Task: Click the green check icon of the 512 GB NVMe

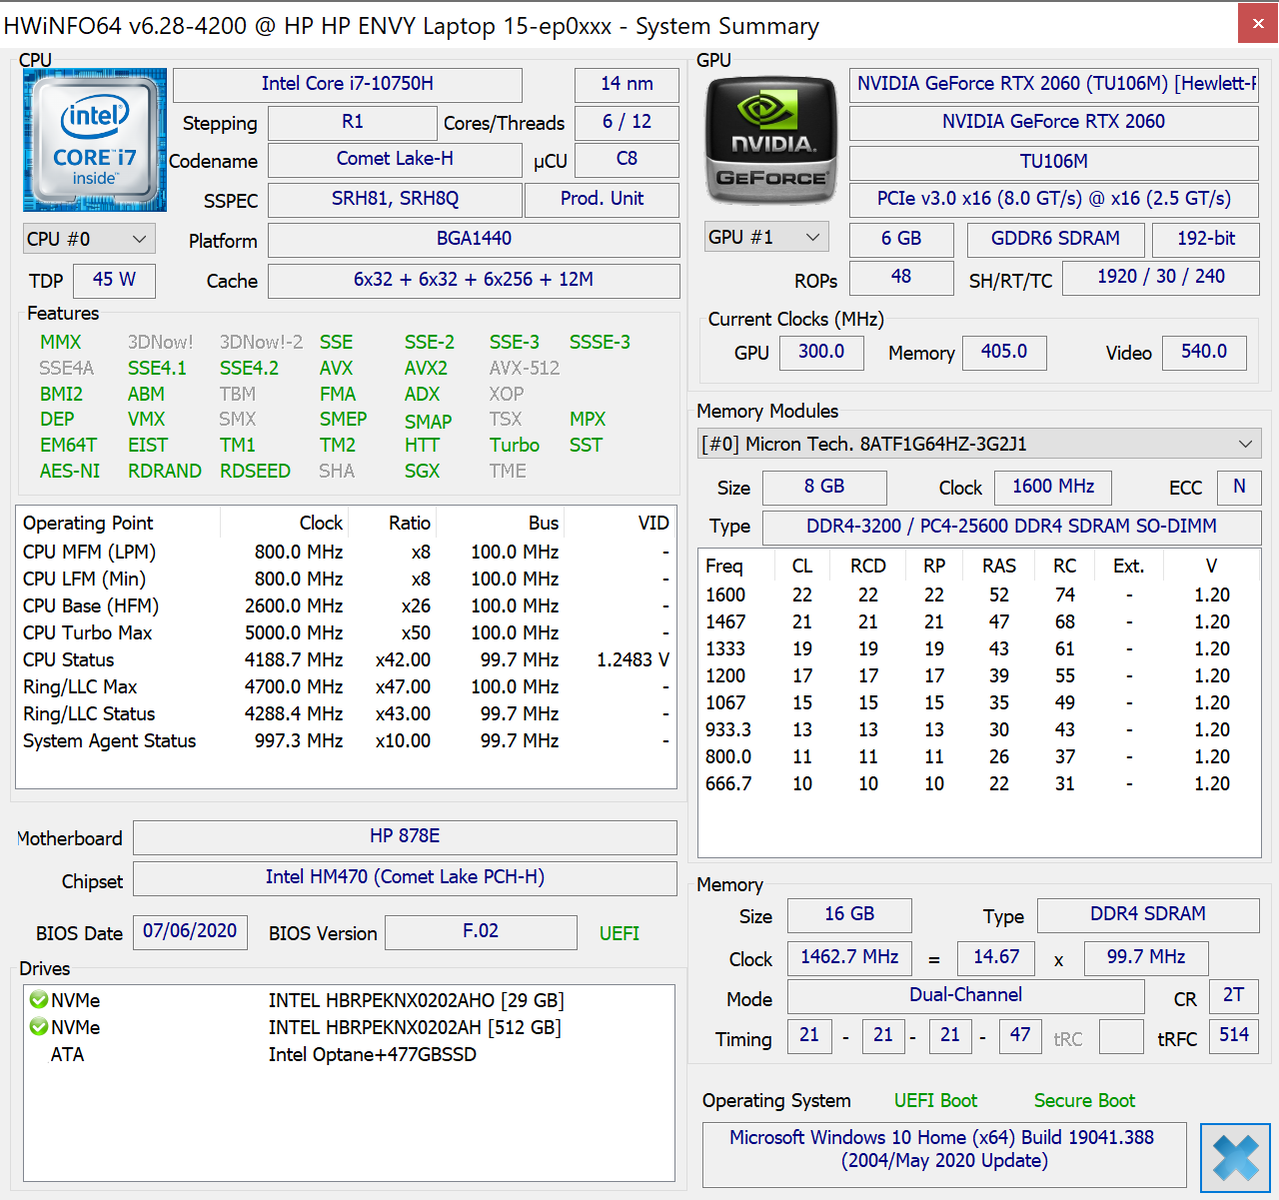Action: point(39,1027)
